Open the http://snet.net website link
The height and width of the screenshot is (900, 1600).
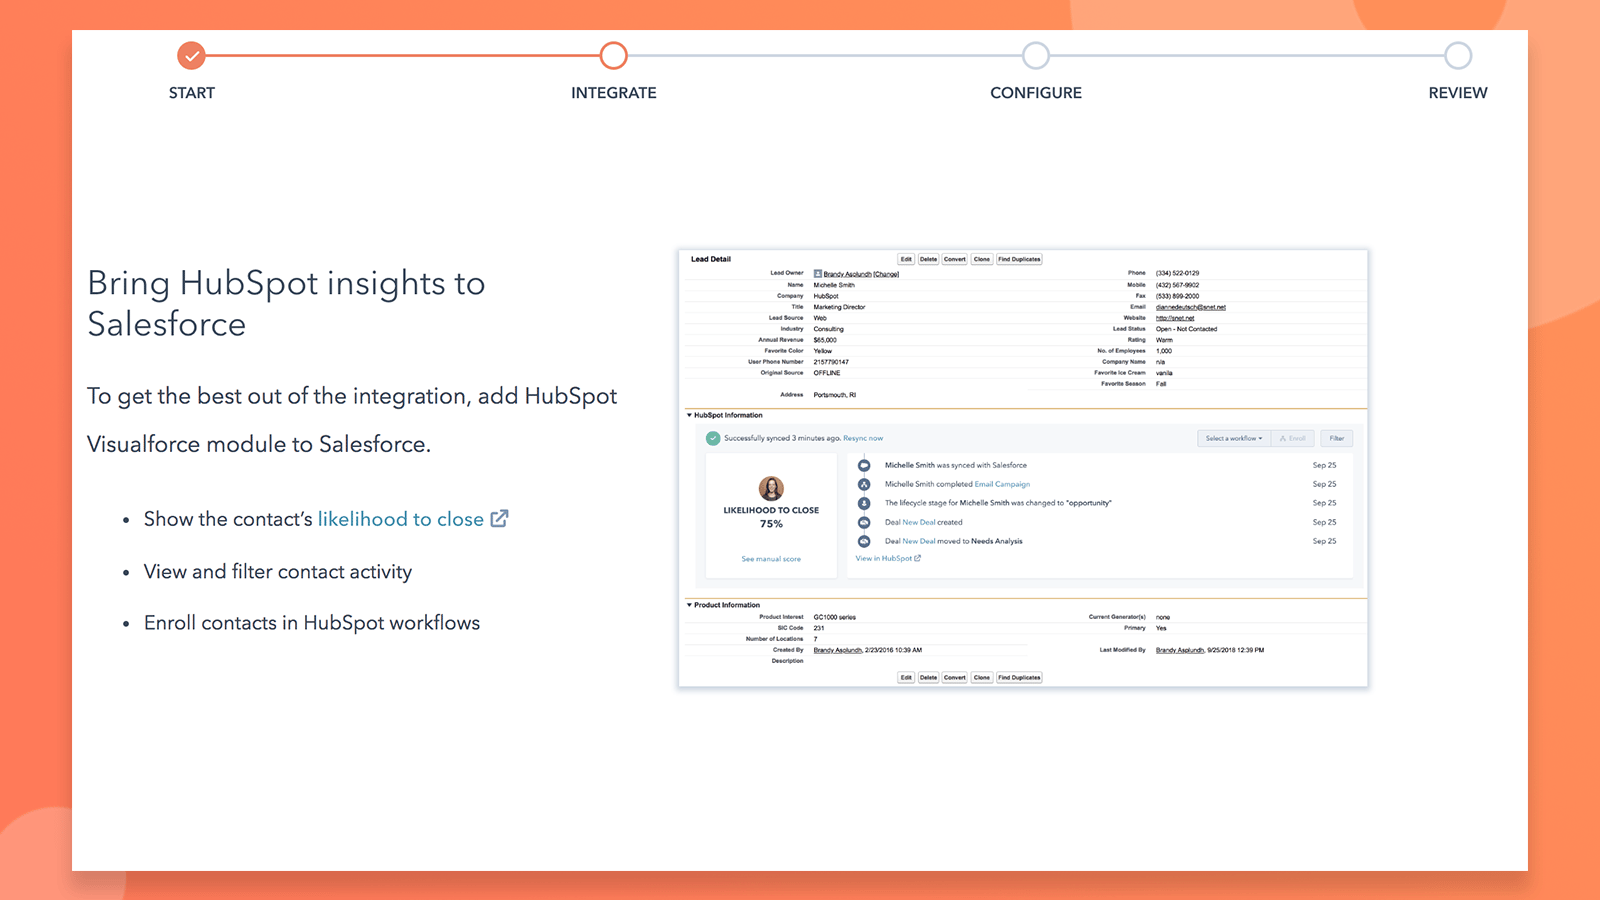(x=1175, y=318)
